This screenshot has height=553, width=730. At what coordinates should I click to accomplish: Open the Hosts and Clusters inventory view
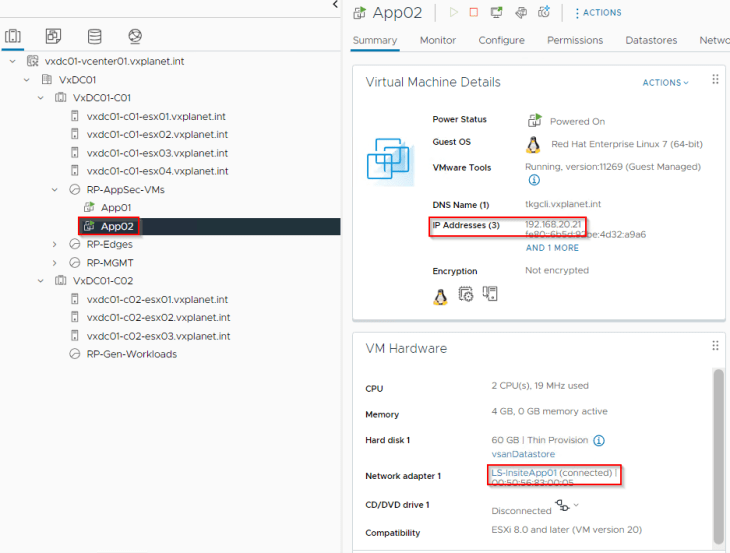tap(13, 36)
